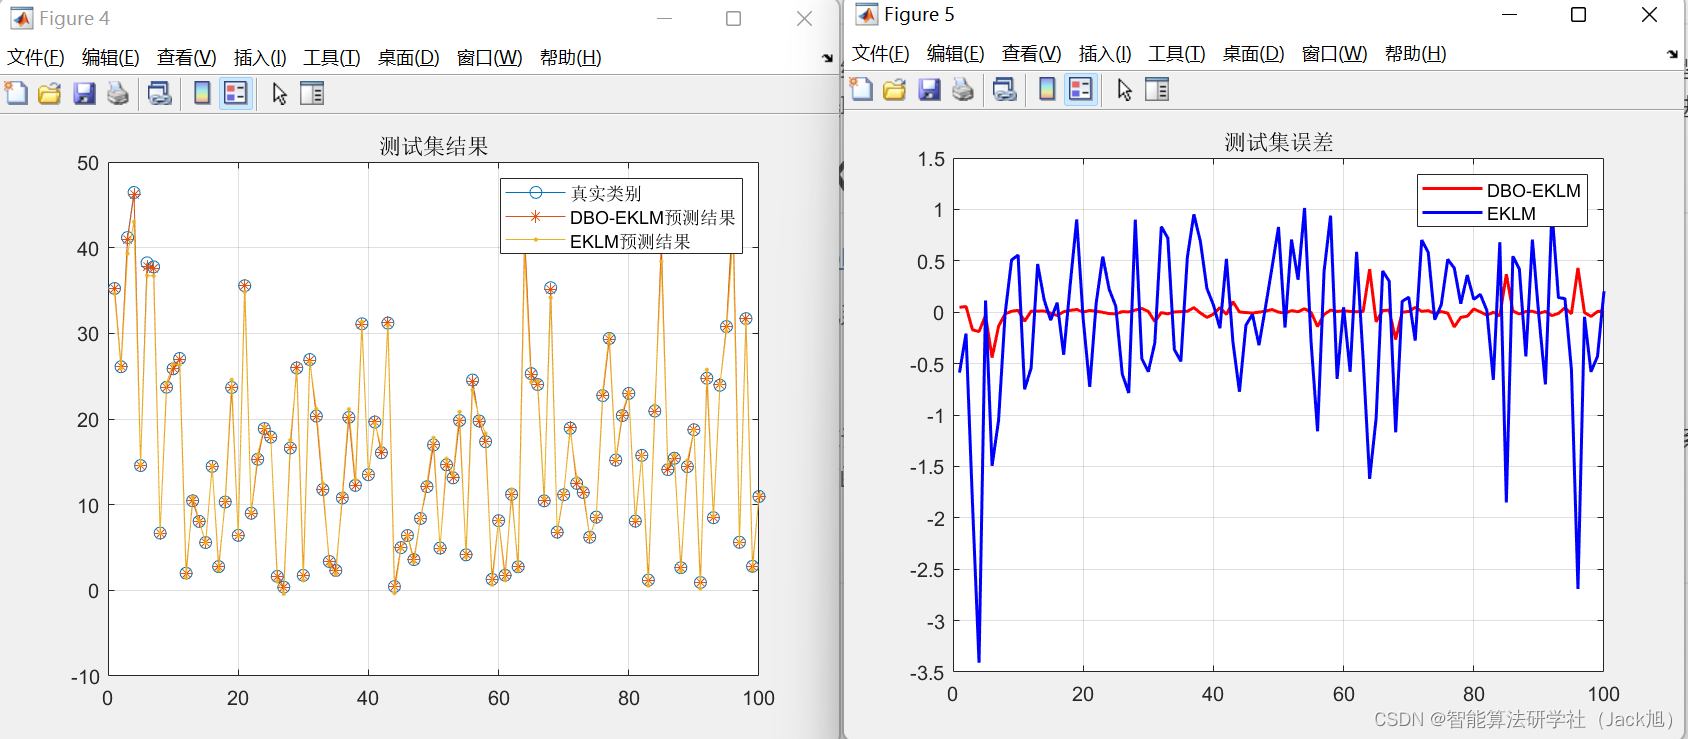Click New Figure icon in Figure 4 toolbar
The width and height of the screenshot is (1688, 739).
point(16,93)
